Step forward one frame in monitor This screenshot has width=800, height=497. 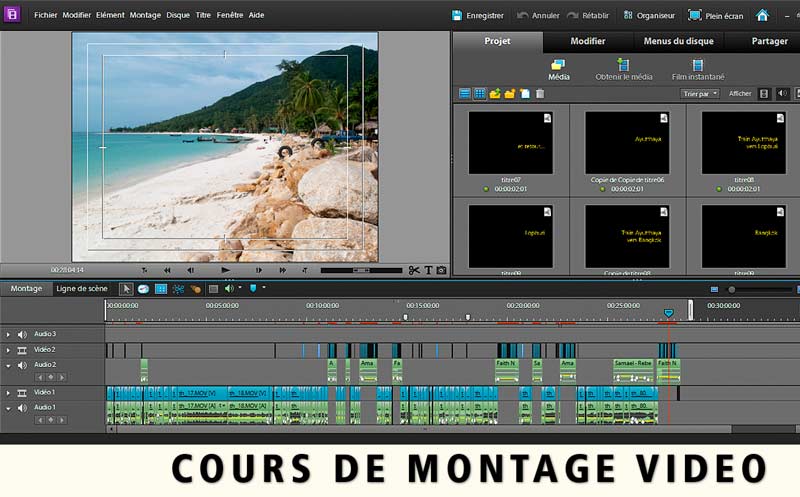259,270
